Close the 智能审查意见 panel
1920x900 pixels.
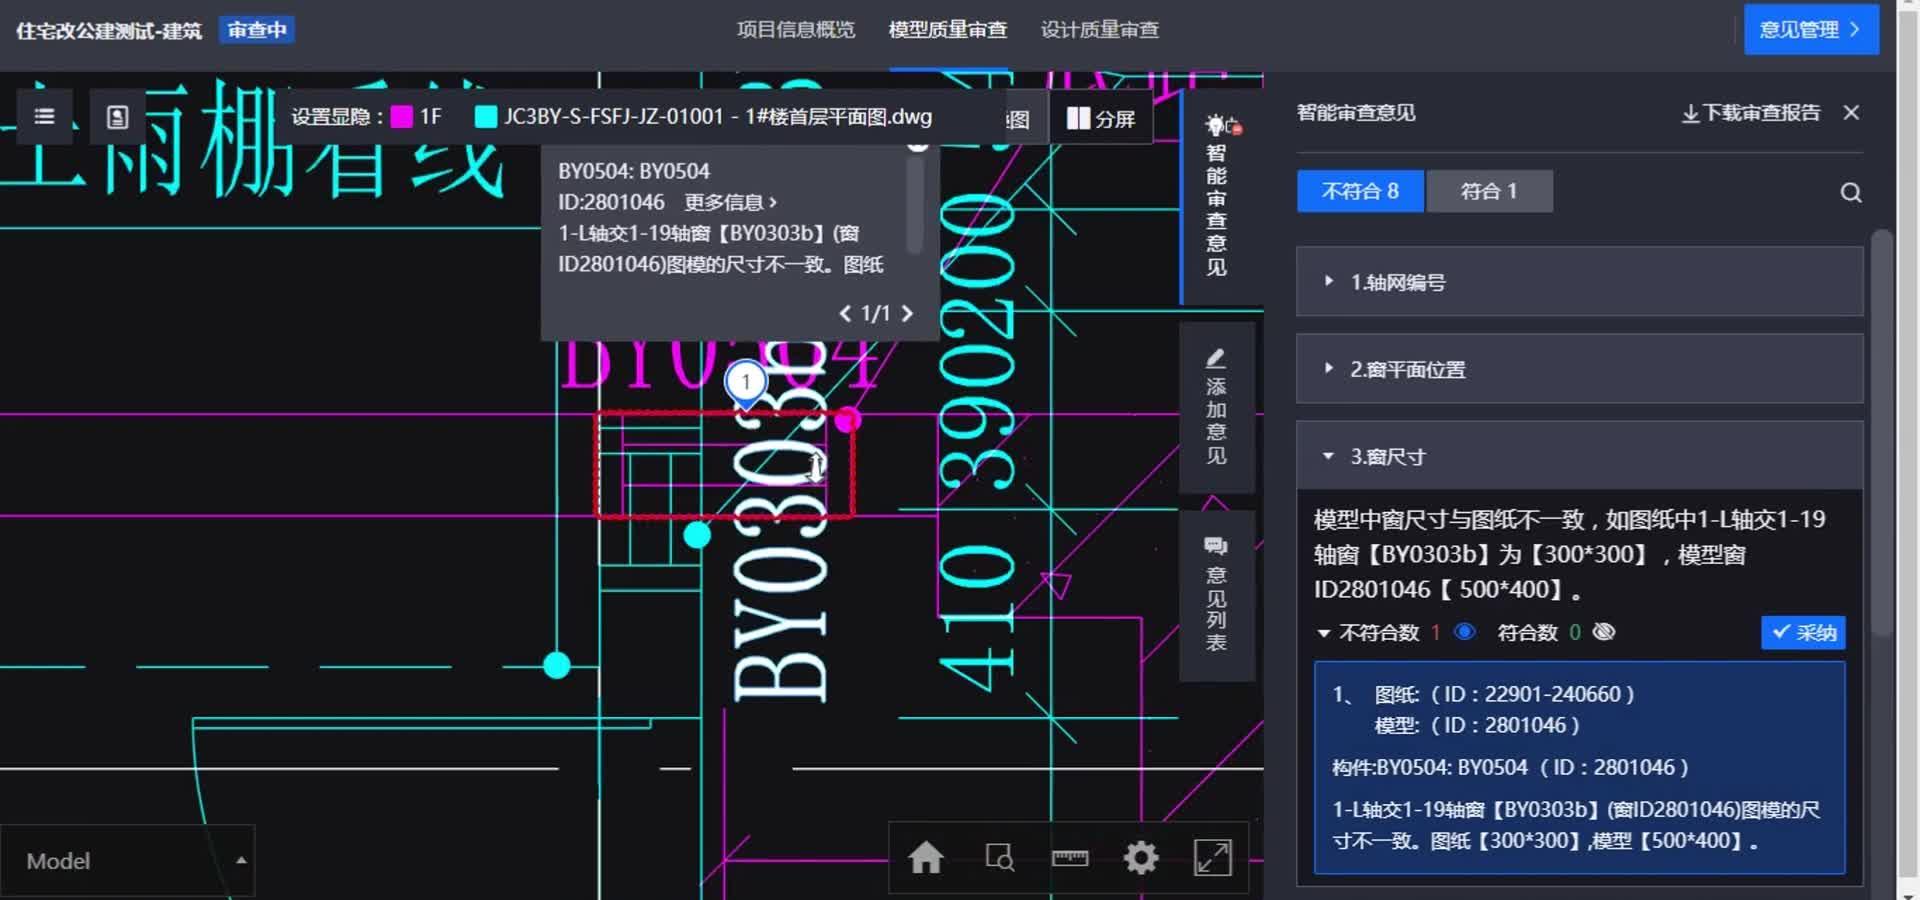coord(1851,113)
